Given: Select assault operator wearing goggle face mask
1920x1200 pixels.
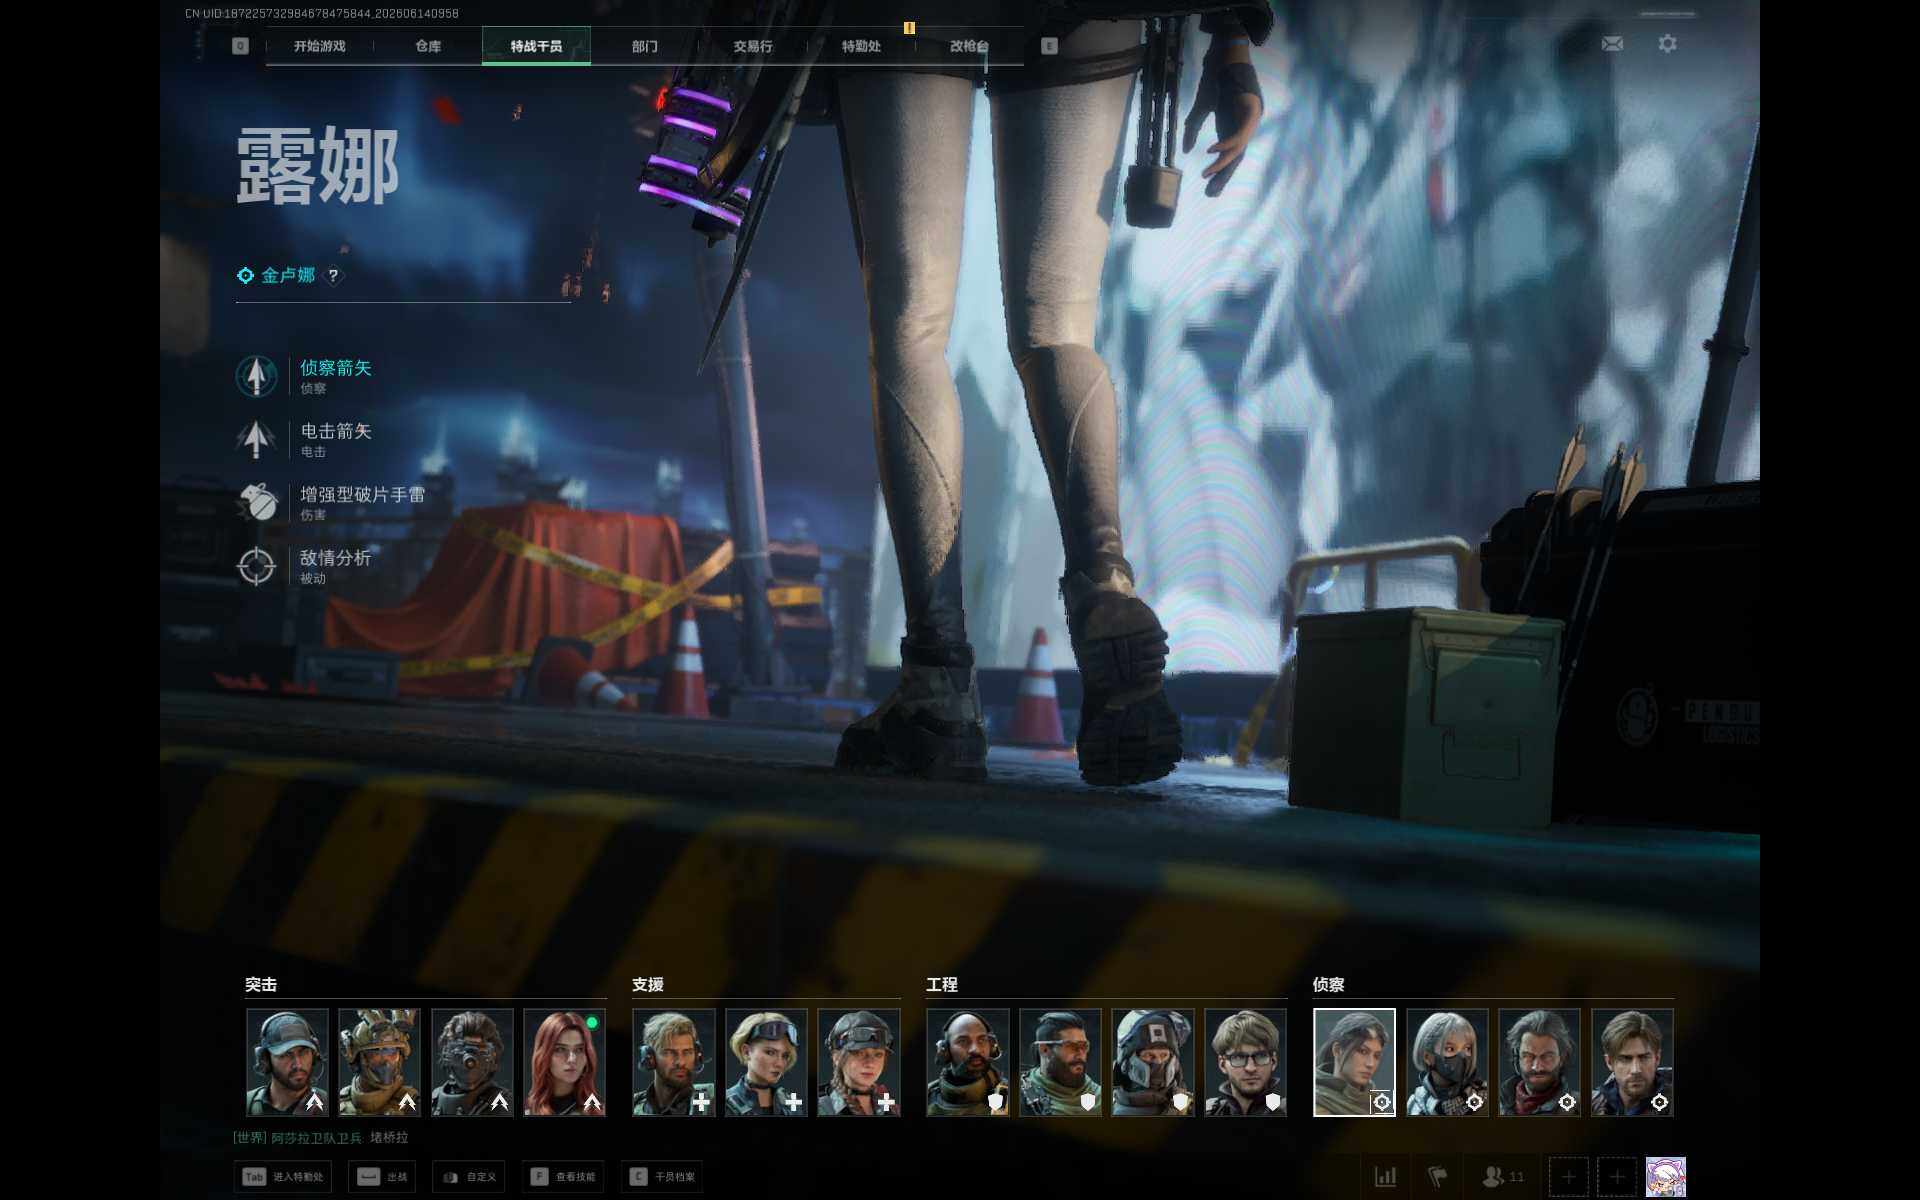Looking at the screenshot, I should pyautogui.click(x=472, y=1062).
